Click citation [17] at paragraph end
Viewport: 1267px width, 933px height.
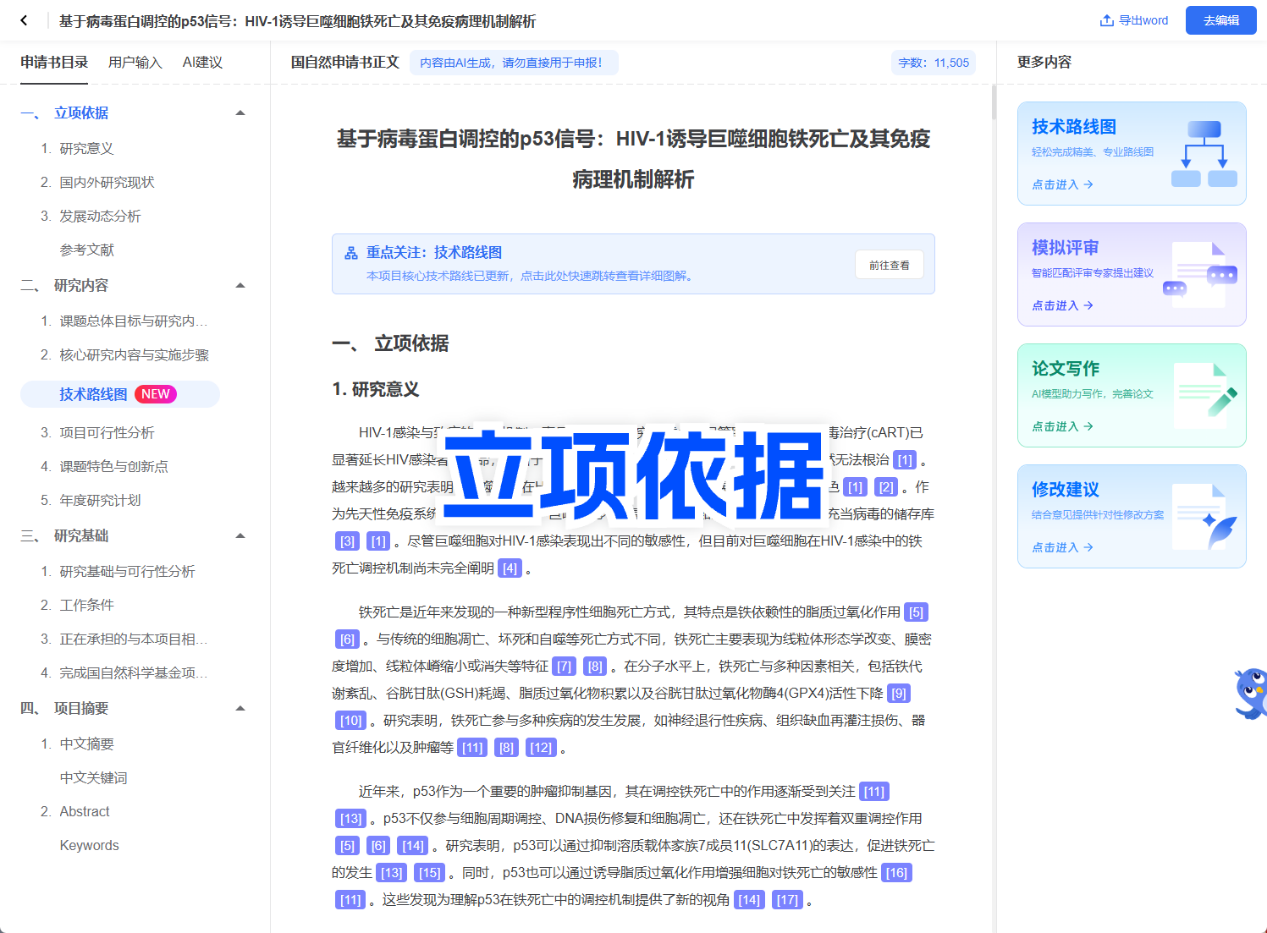[x=788, y=900]
